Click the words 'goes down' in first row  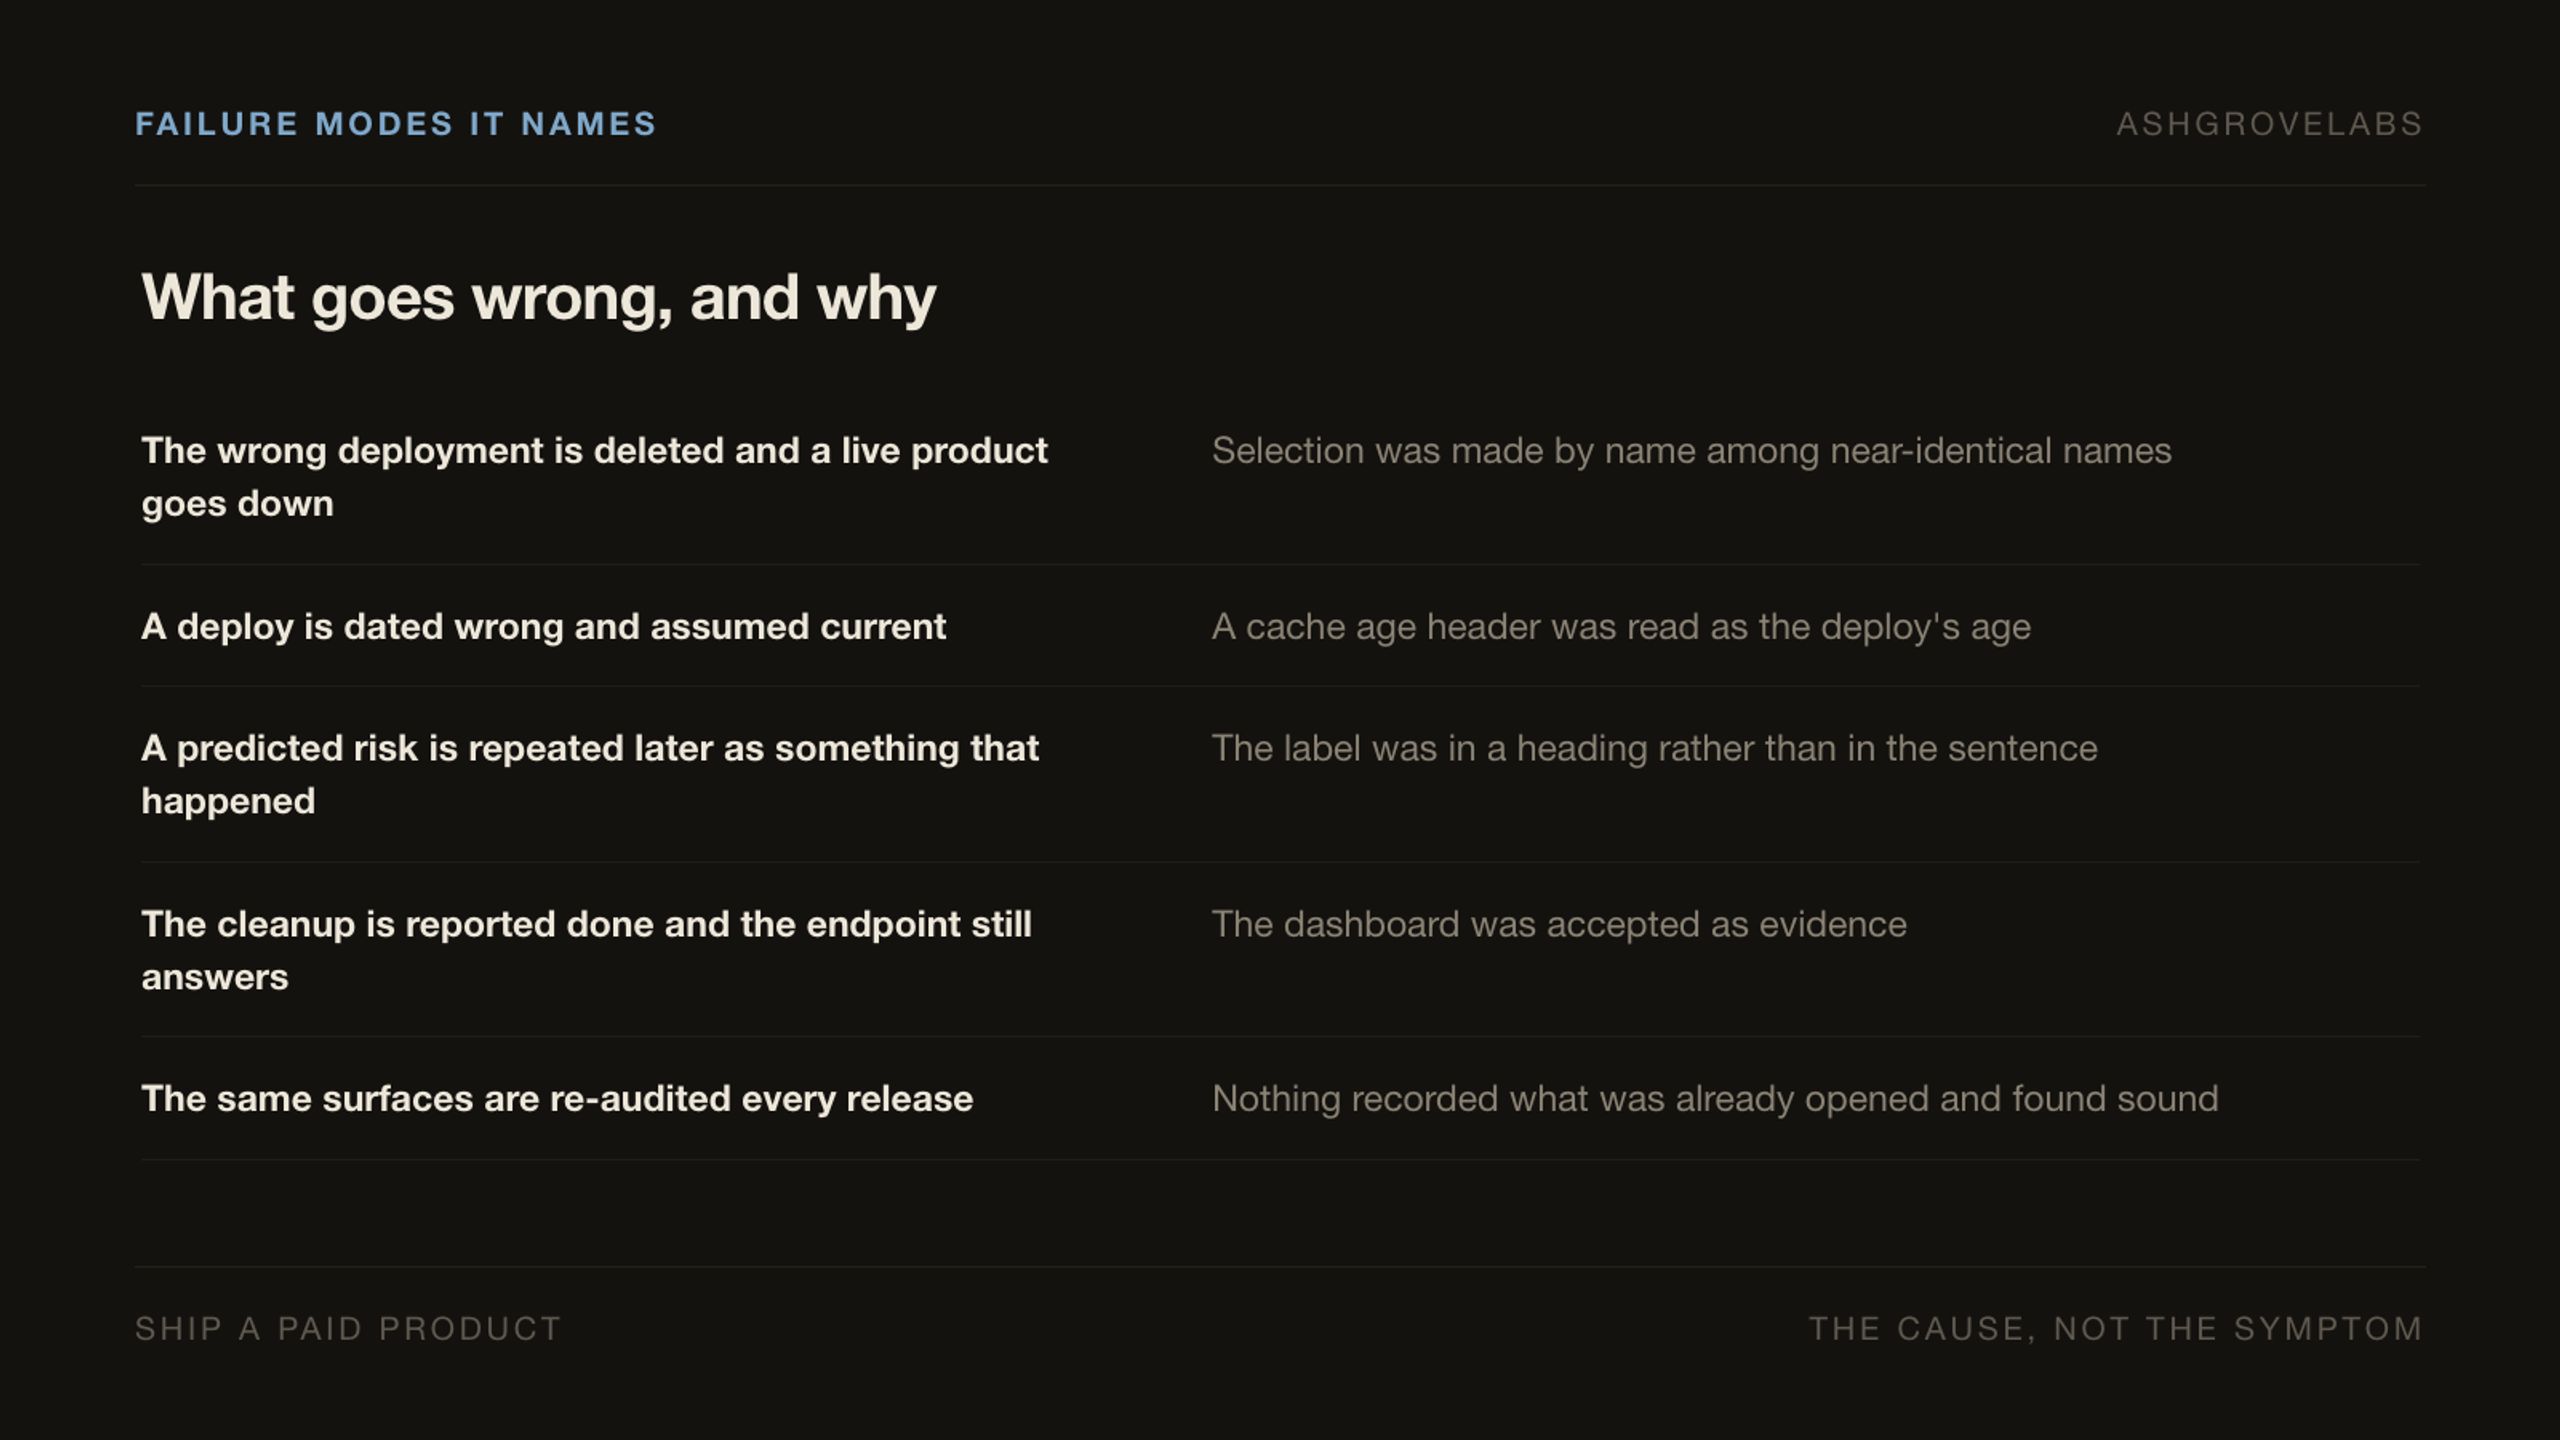pos(238,504)
